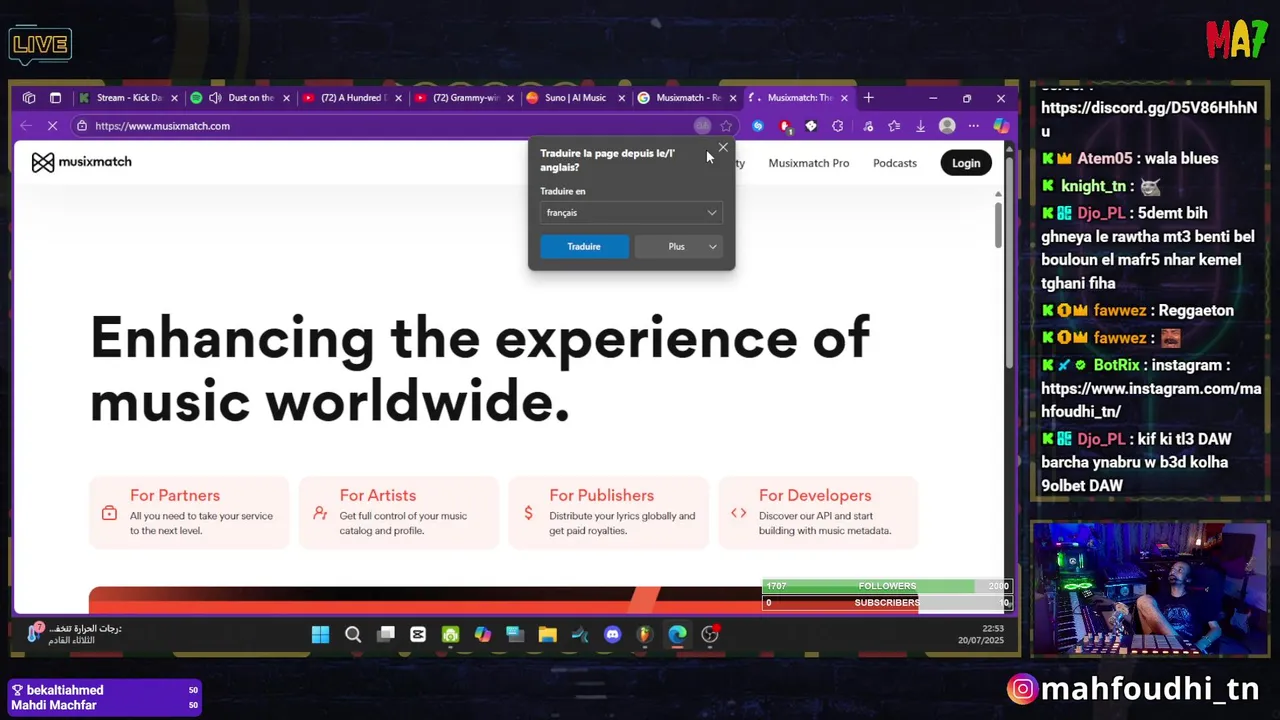Open Discord from the taskbar
This screenshot has width=1280, height=720.
tap(612, 634)
